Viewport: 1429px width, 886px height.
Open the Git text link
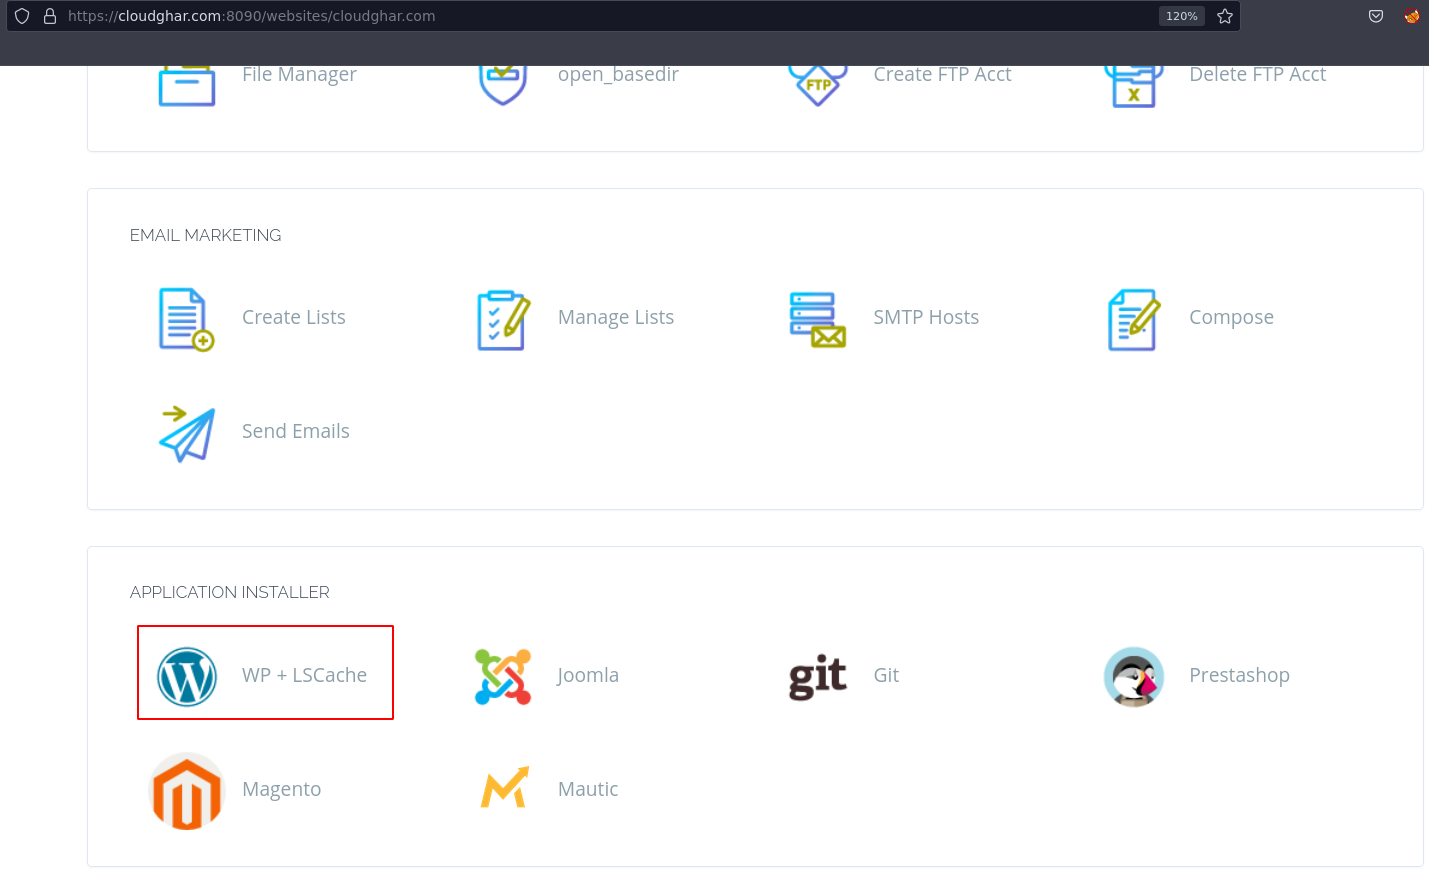point(886,675)
